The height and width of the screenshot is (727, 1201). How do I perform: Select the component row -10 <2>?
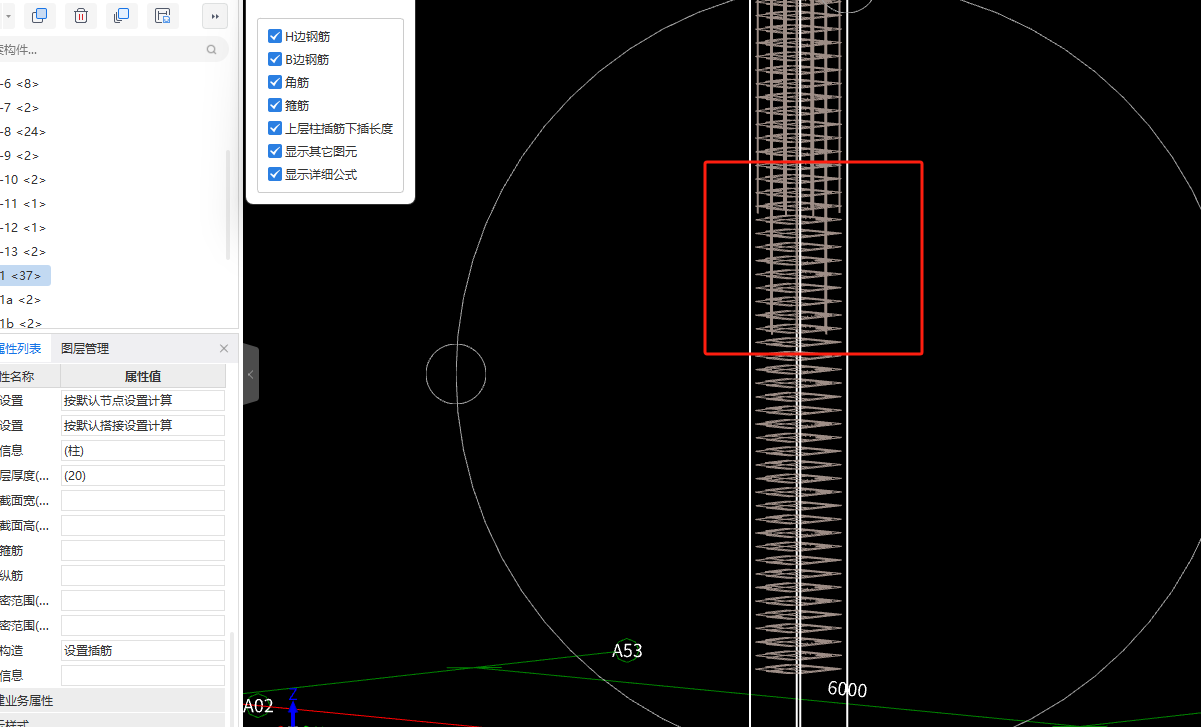click(23, 180)
